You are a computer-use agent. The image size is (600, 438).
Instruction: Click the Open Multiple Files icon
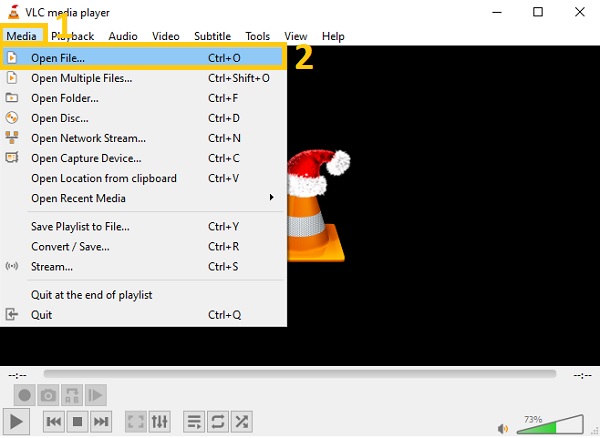[x=12, y=78]
